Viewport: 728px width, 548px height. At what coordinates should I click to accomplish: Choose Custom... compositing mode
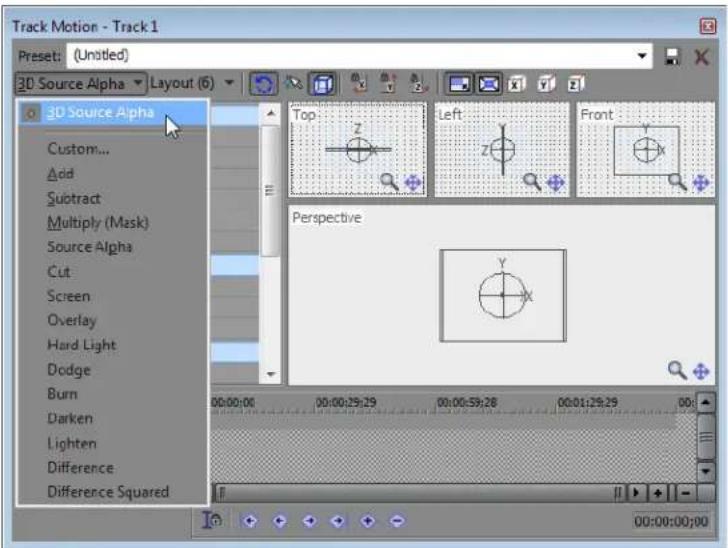click(78, 149)
